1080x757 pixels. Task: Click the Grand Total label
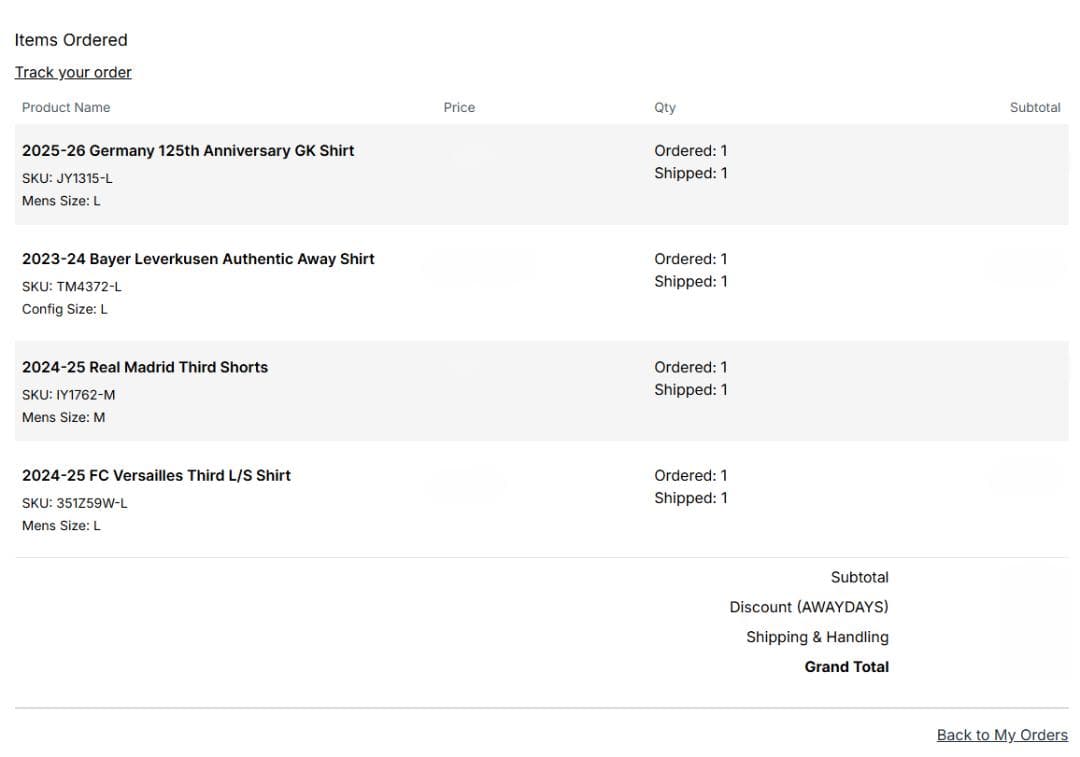[x=847, y=667]
